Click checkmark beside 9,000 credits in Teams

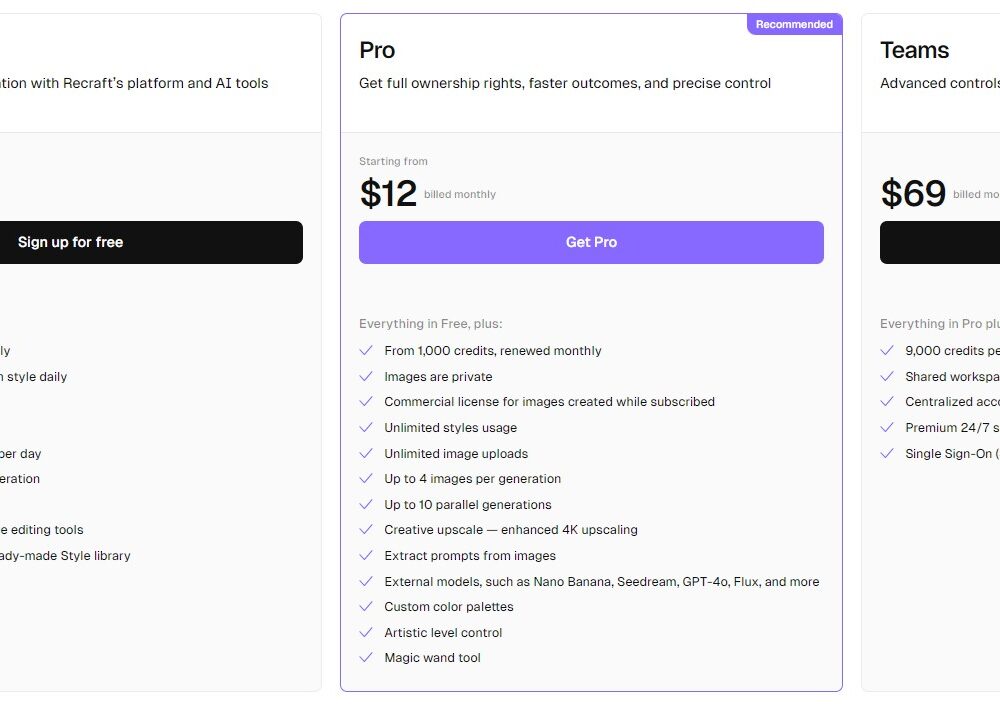887,351
